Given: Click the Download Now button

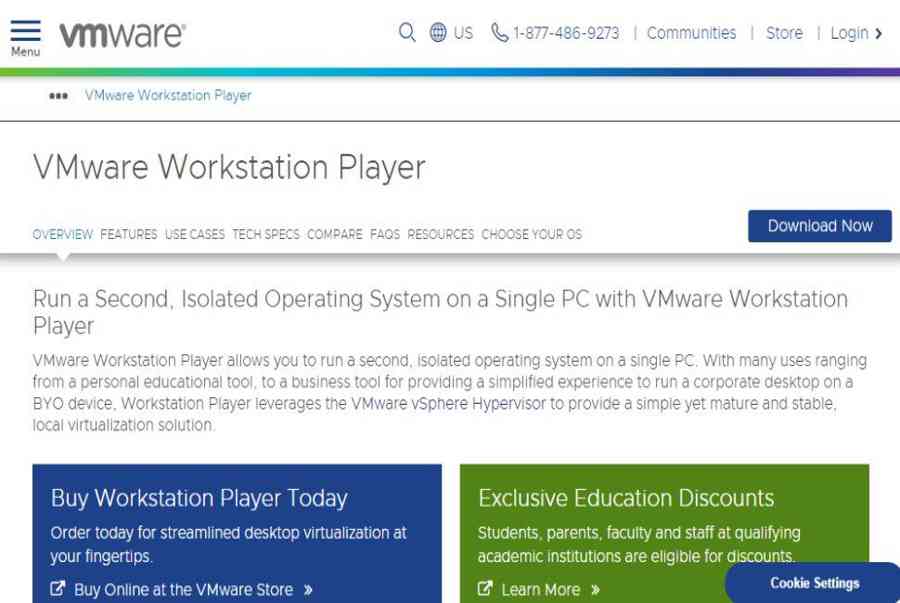Looking at the screenshot, I should point(820,226).
